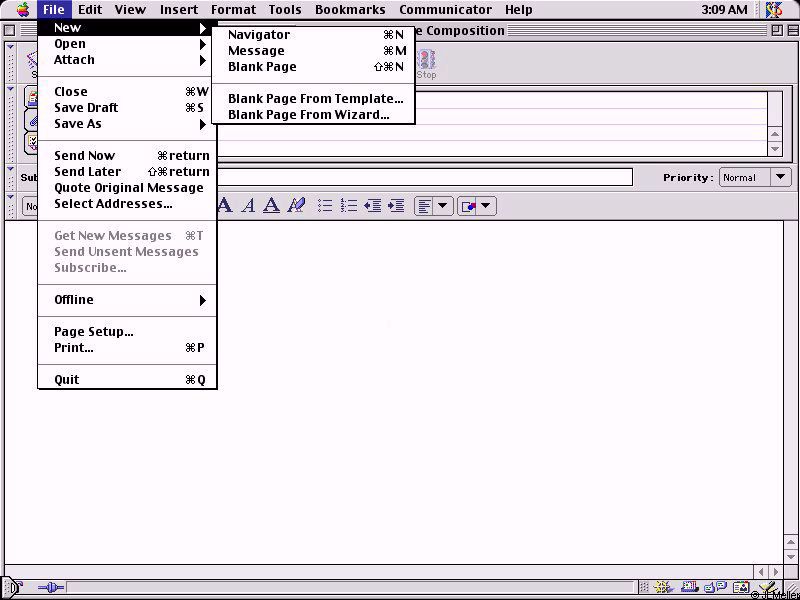Select Blank Page From Wizard...
Image resolution: width=800 pixels, height=600 pixels.
pyautogui.click(x=313, y=114)
